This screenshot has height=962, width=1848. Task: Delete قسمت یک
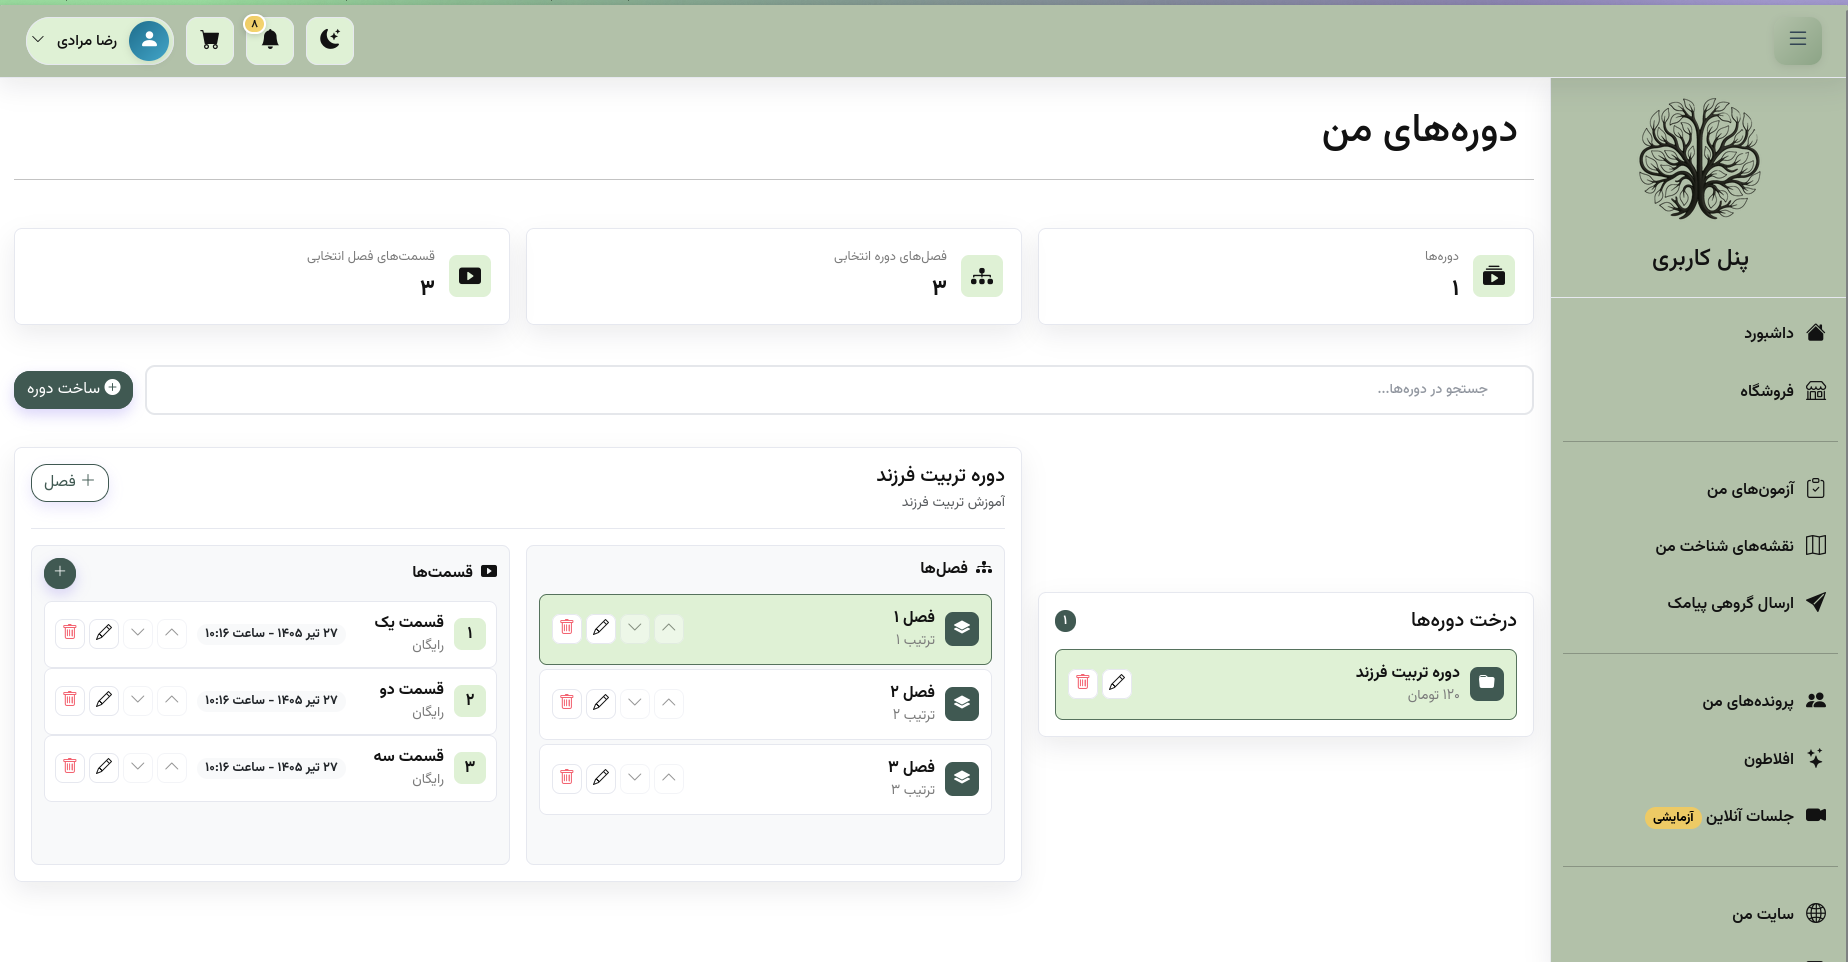pos(70,633)
